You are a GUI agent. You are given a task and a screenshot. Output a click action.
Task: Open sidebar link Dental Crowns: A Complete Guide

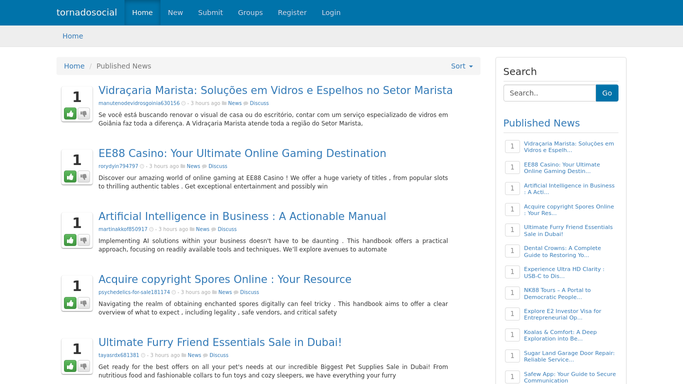click(x=562, y=251)
